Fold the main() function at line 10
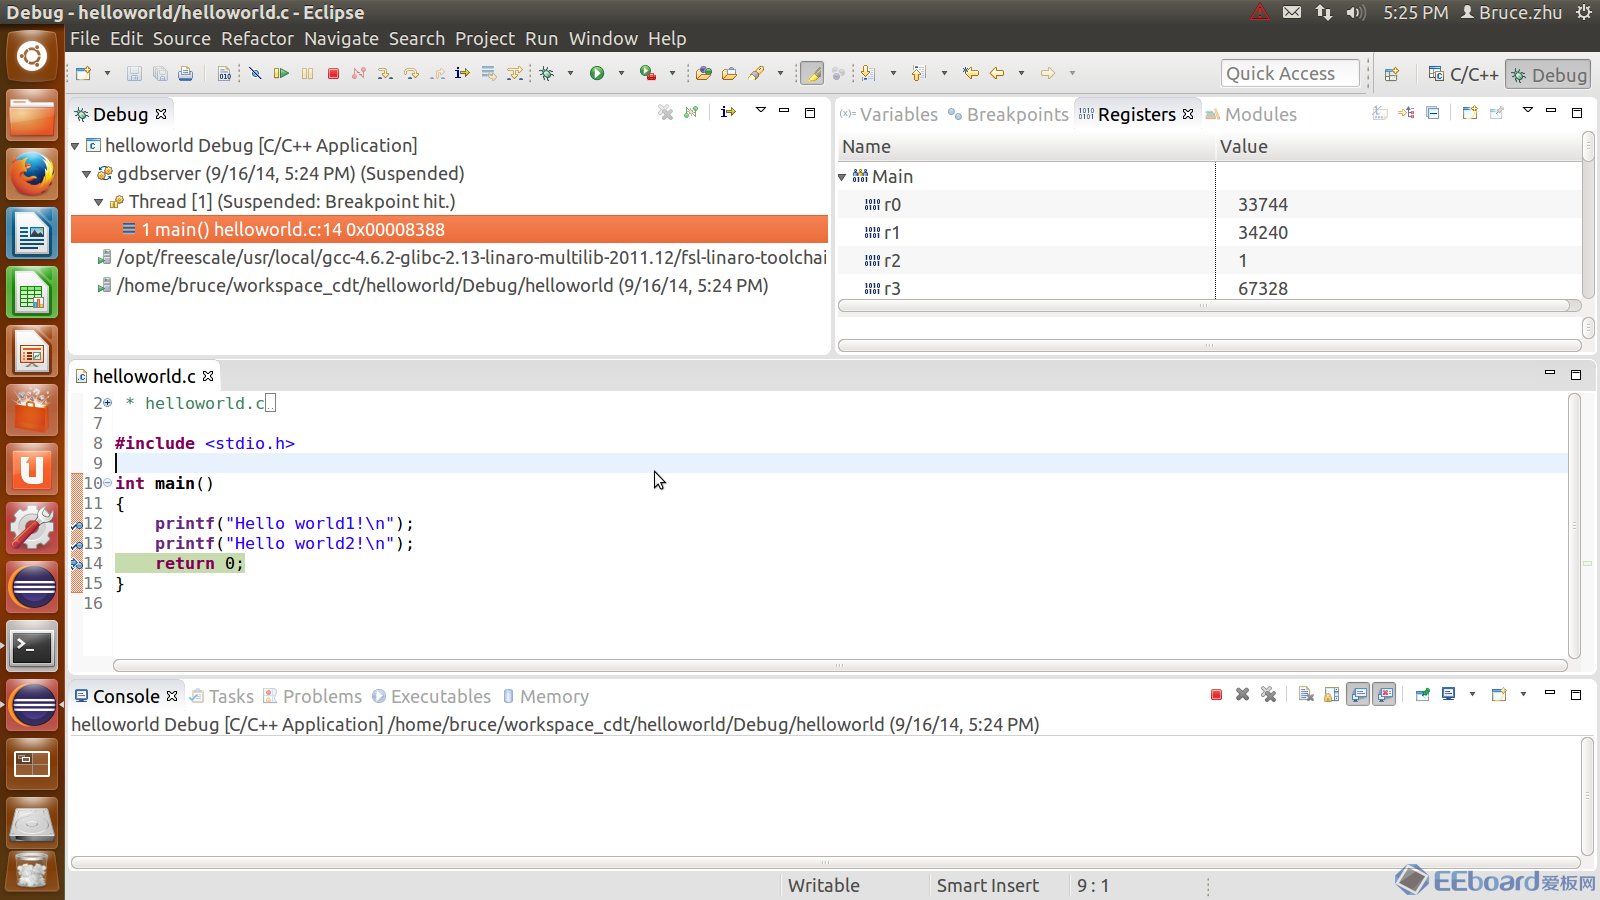Screen dimensions: 1600x900 click(x=107, y=483)
